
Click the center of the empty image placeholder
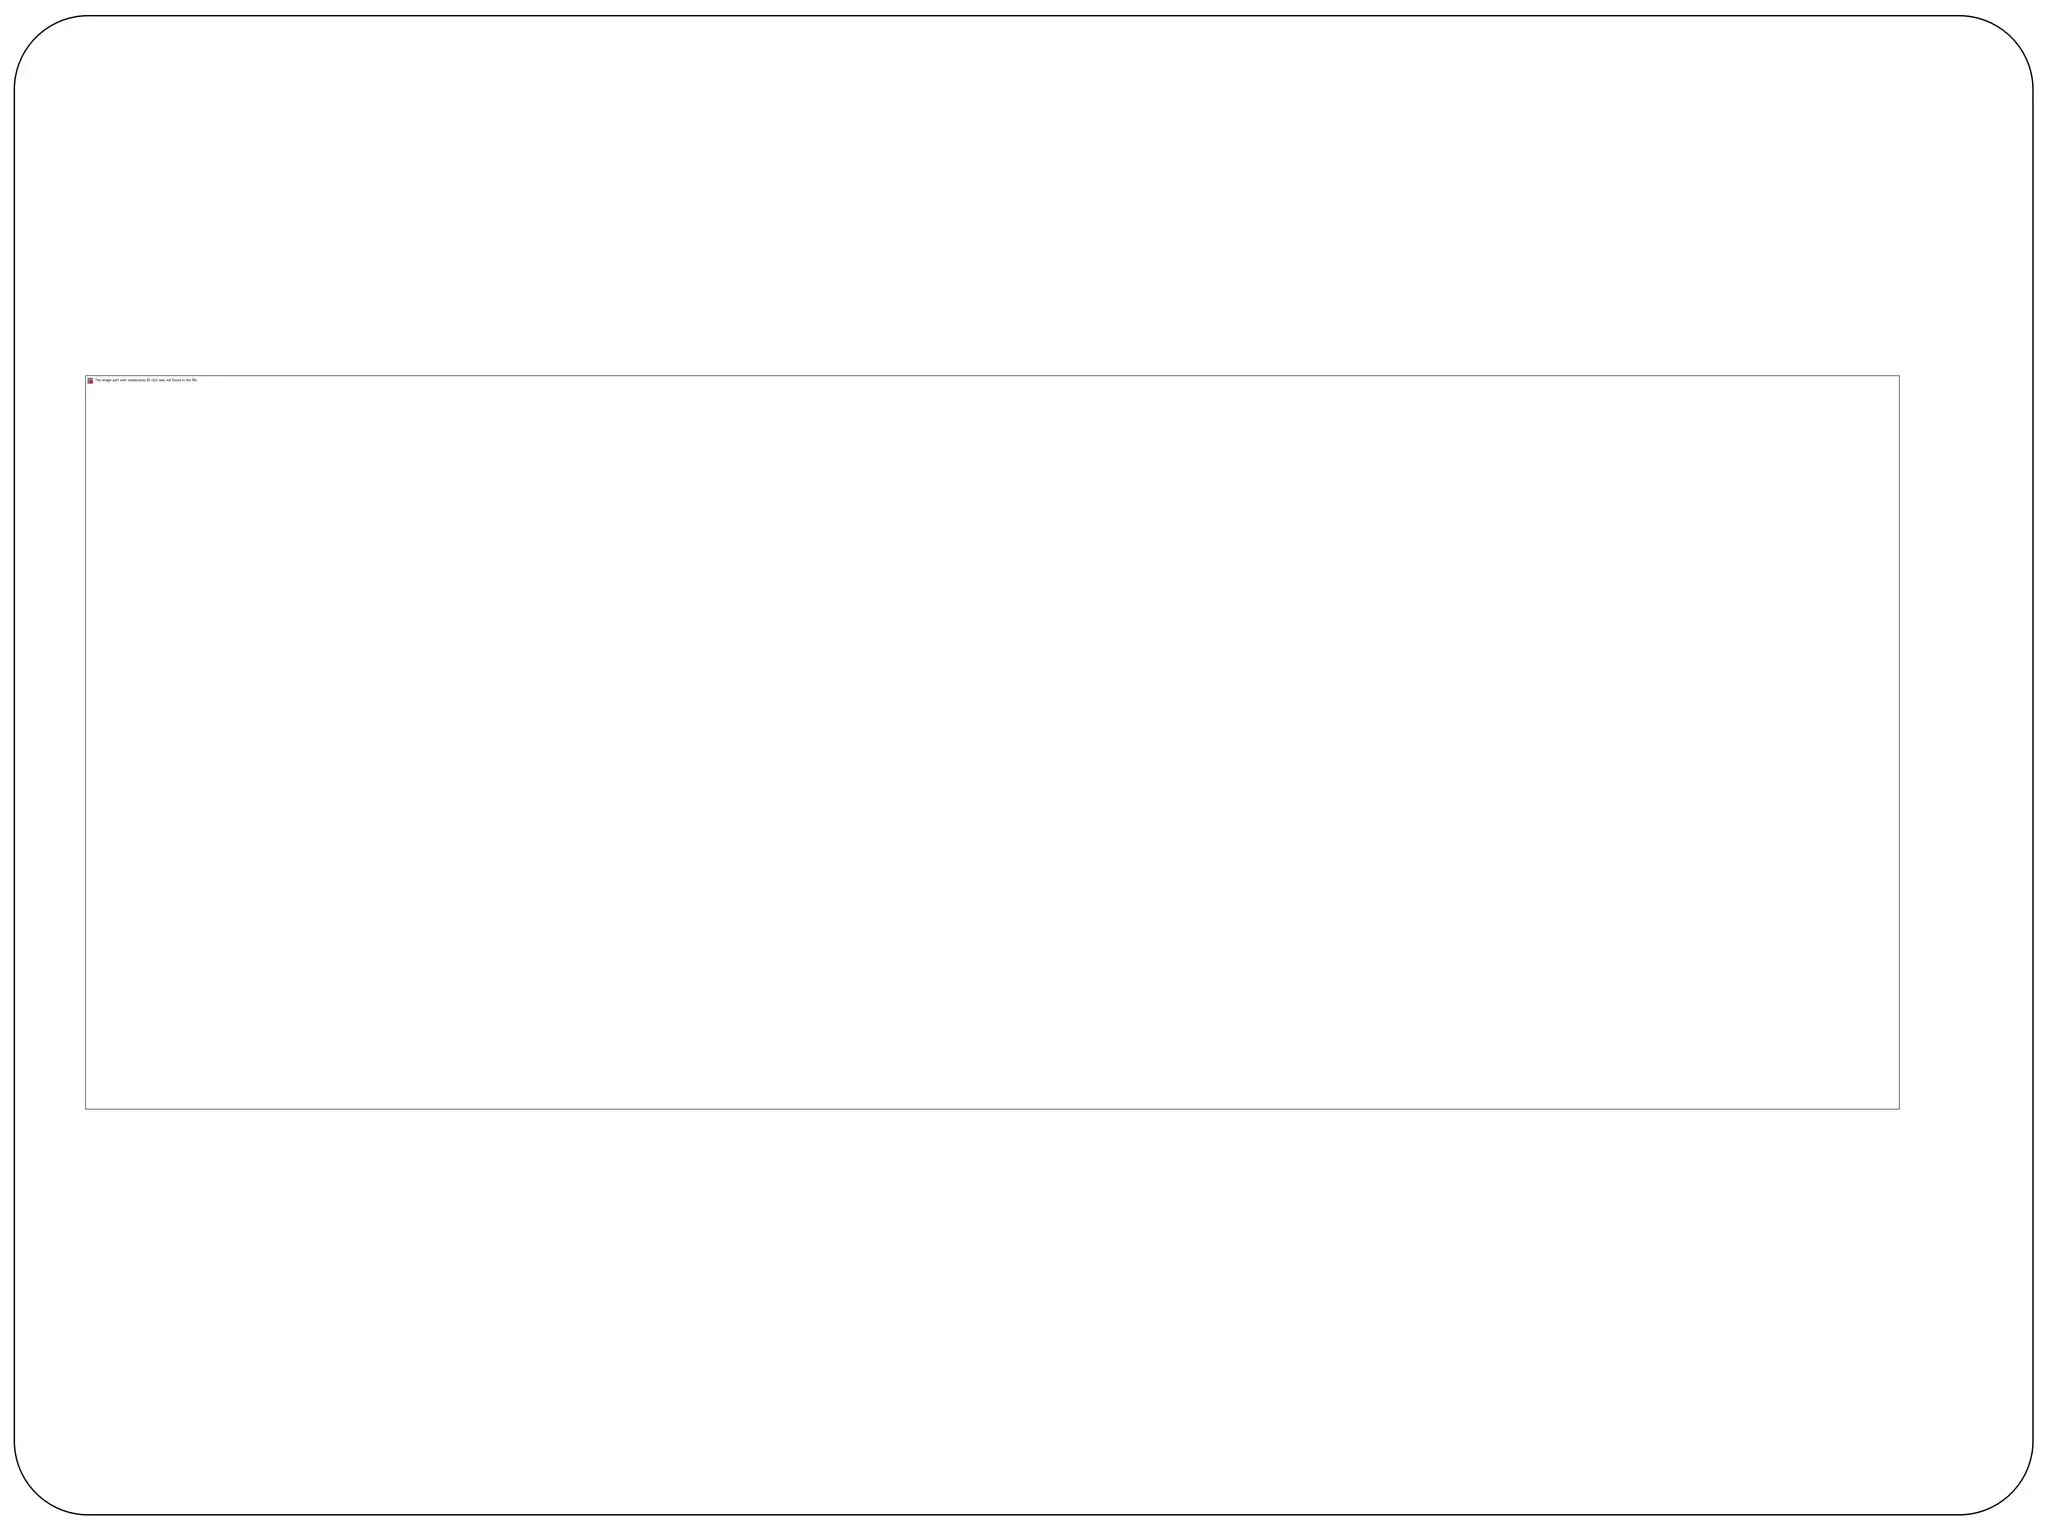point(992,742)
